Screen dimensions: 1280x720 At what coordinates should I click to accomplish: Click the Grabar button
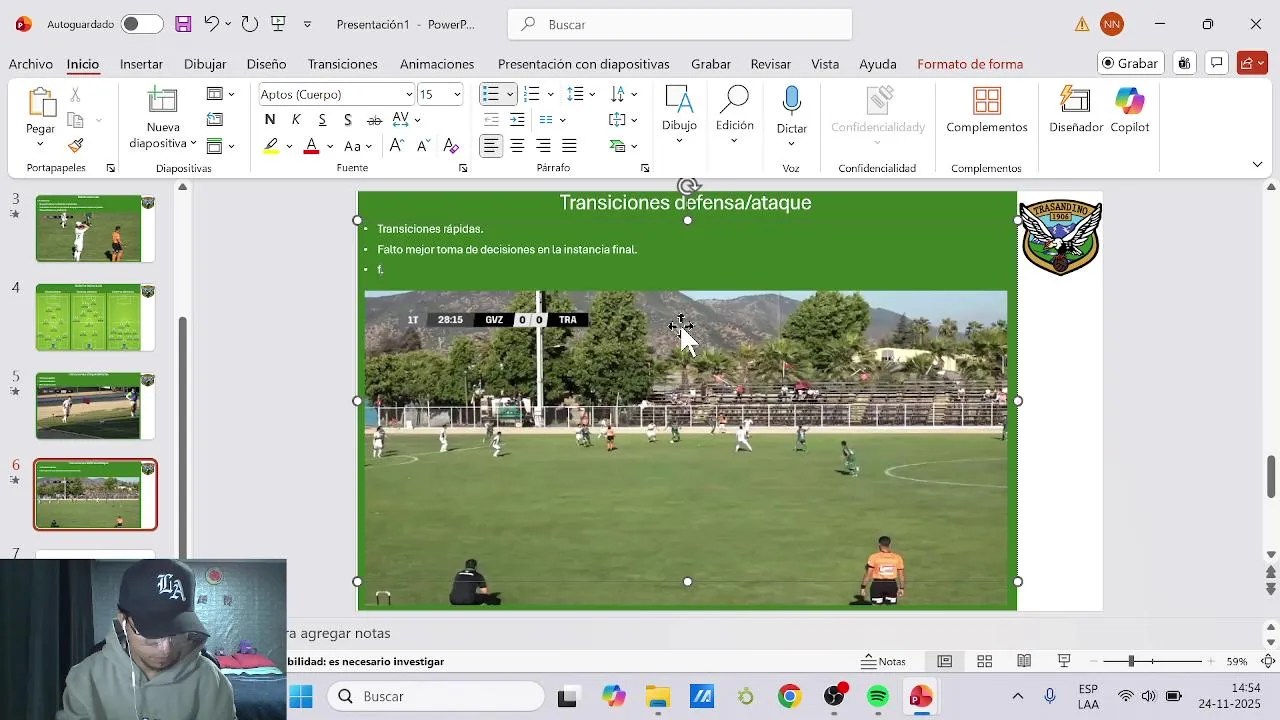1130,63
